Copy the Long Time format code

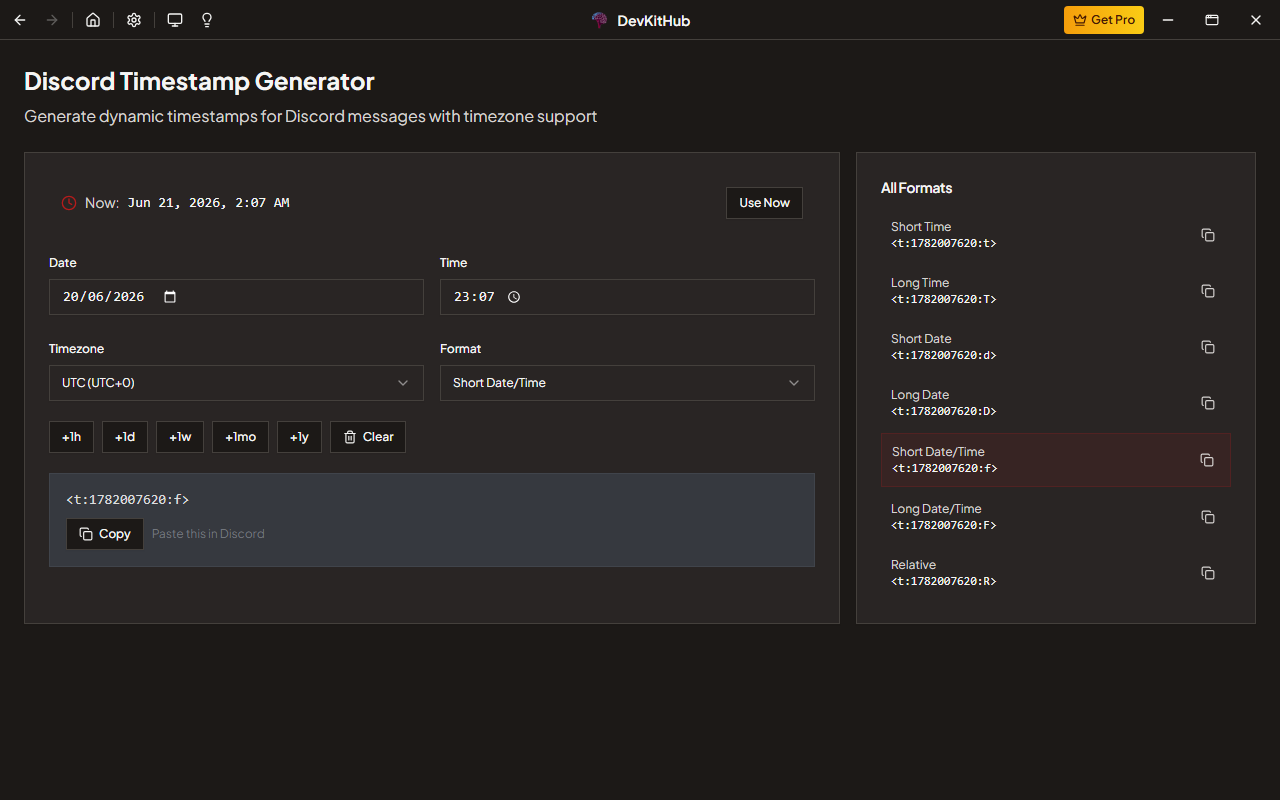click(x=1207, y=291)
